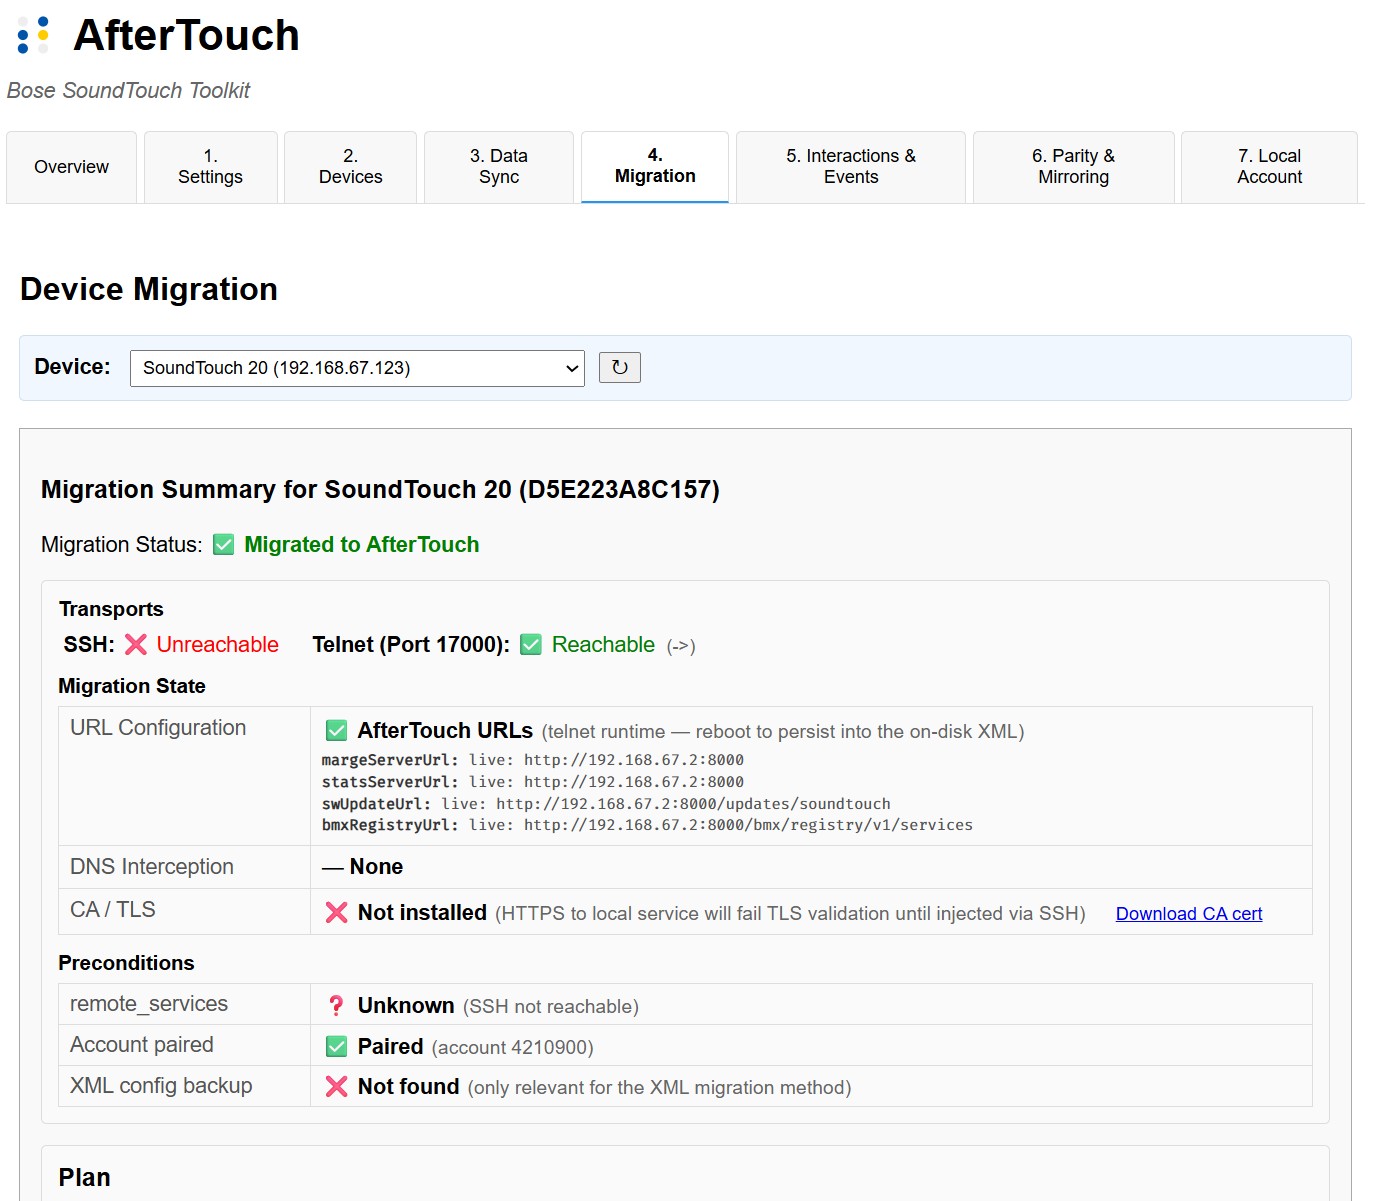Open 5. Interactions & Events tab
The height and width of the screenshot is (1201, 1377).
pos(851,167)
